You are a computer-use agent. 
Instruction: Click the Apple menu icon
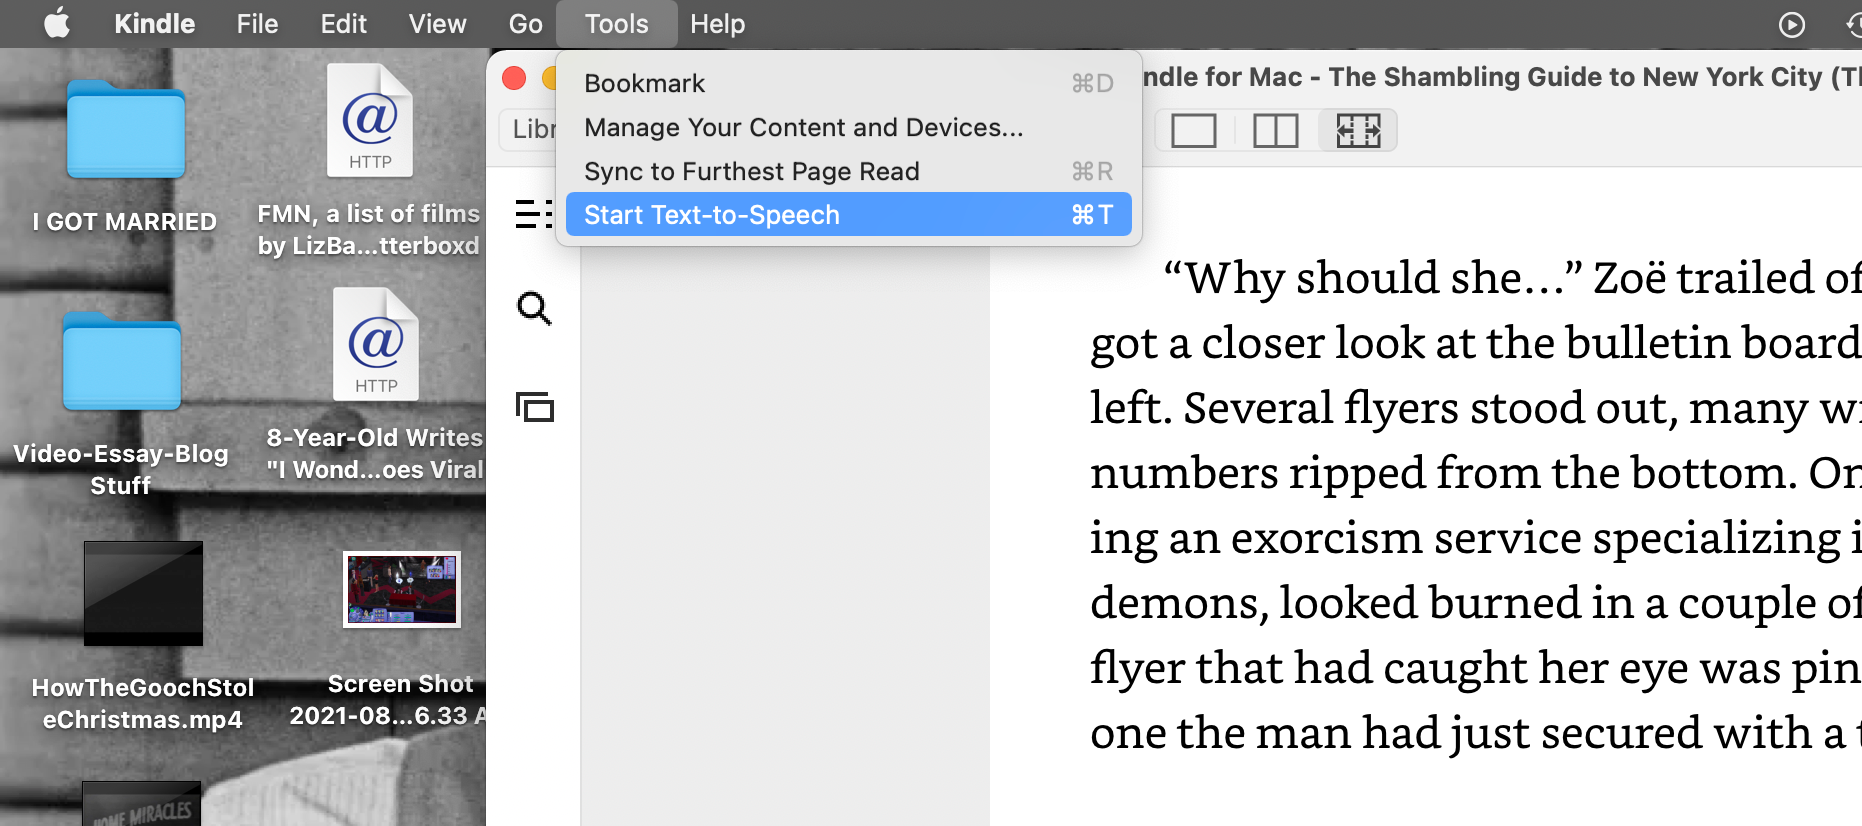click(57, 23)
